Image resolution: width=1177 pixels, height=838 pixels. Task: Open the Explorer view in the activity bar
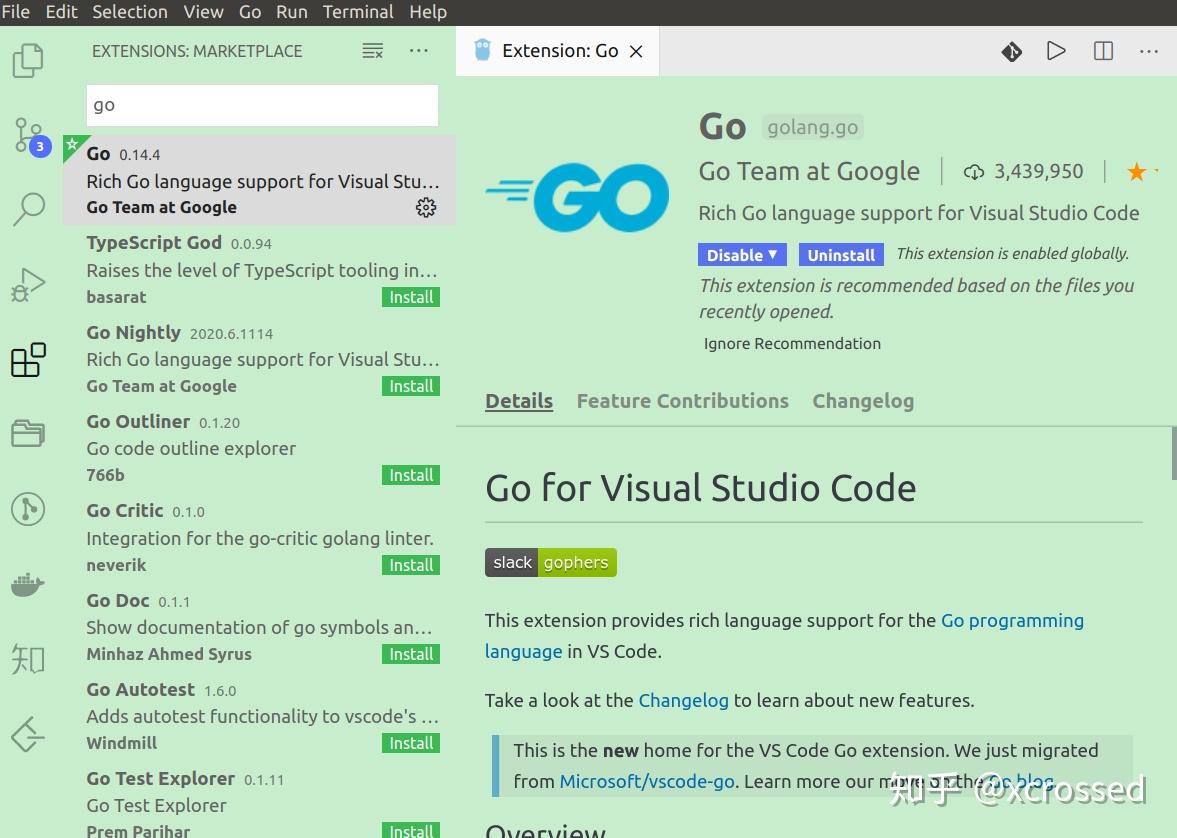(27, 60)
